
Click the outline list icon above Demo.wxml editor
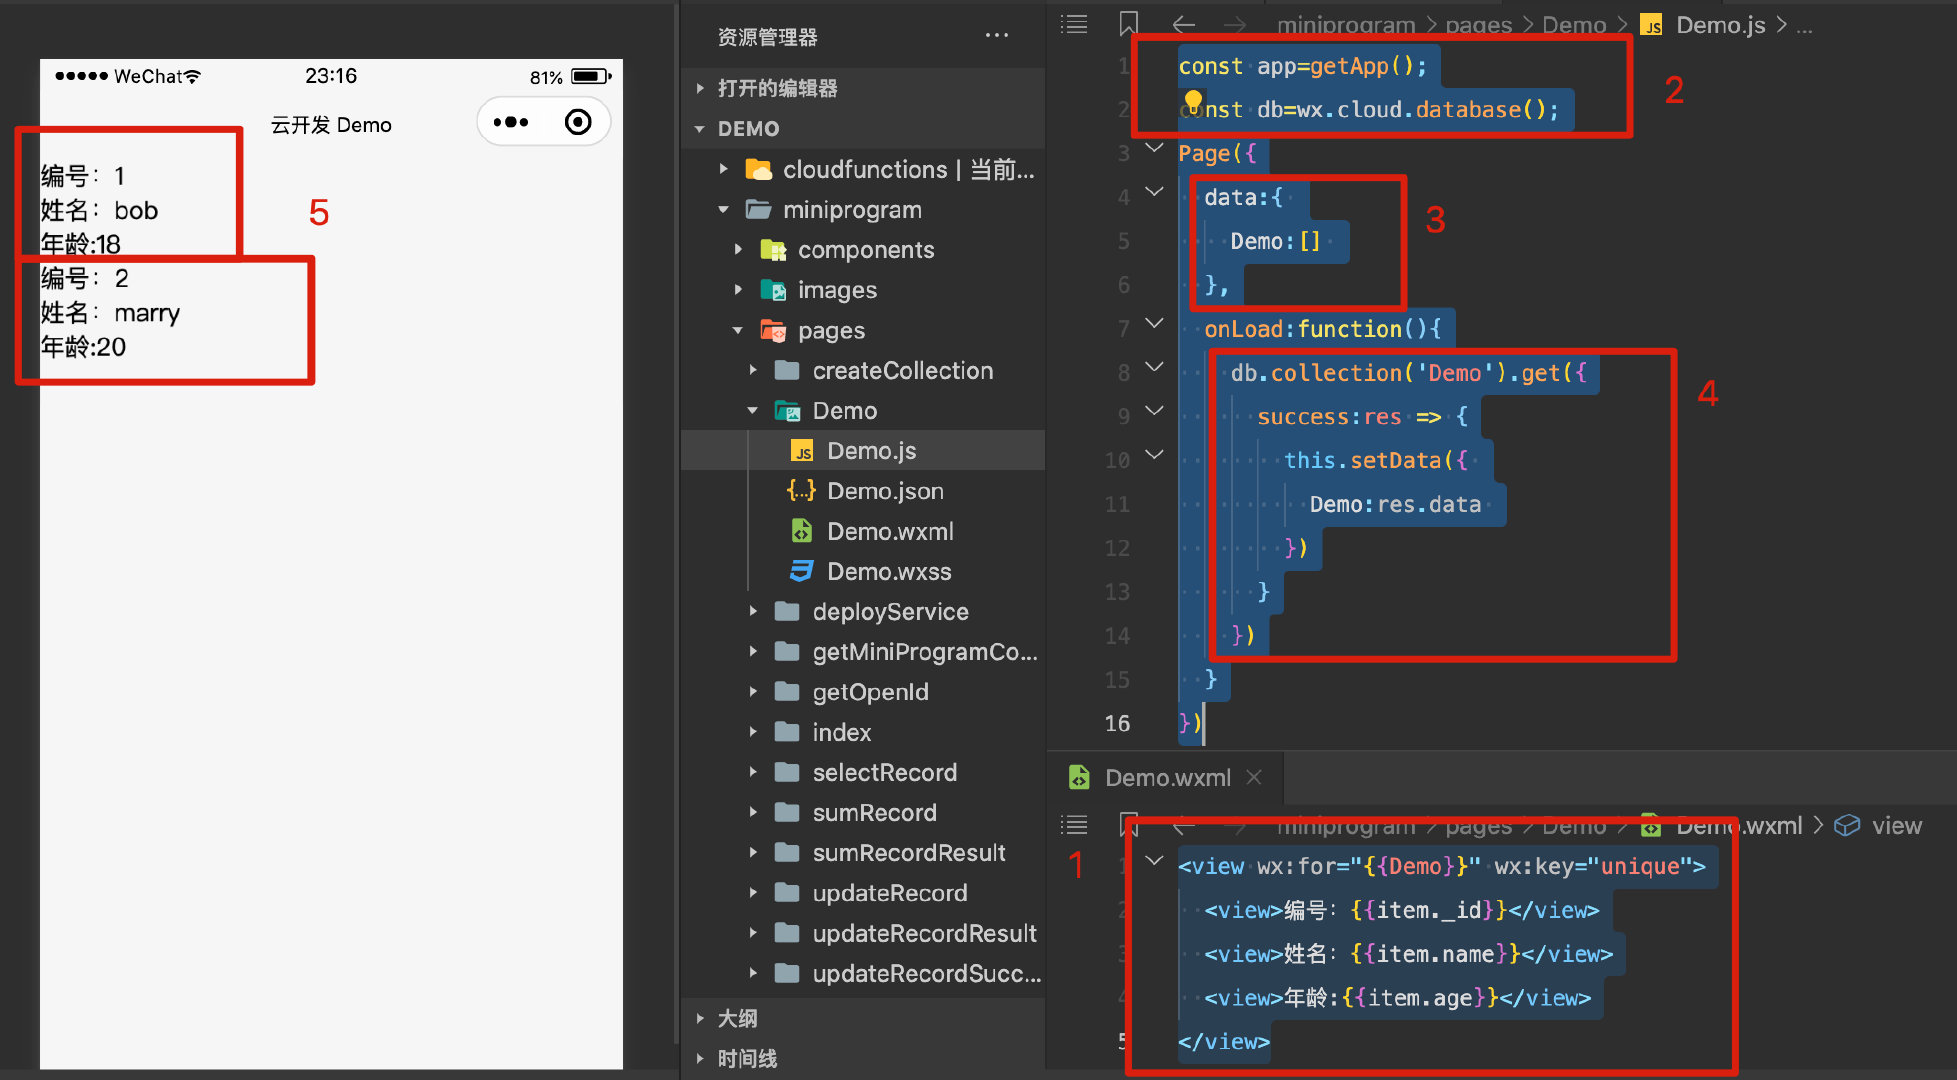tap(1074, 825)
